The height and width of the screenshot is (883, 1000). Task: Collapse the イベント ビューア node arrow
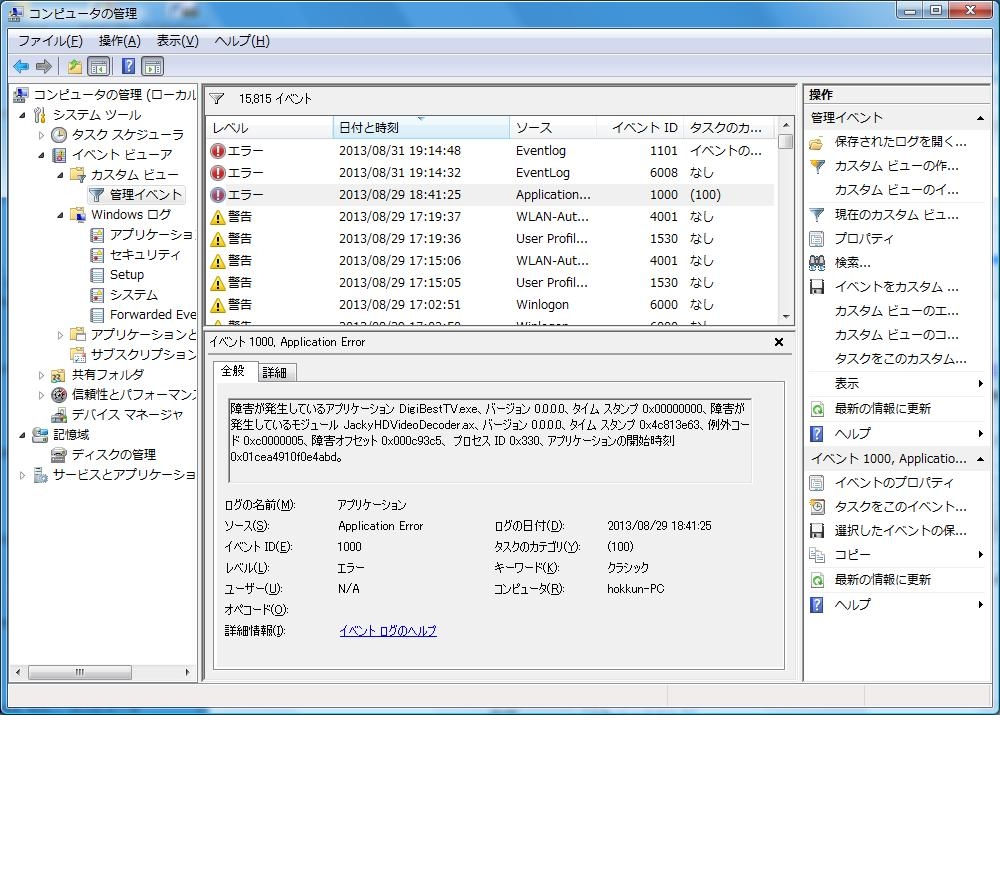pyautogui.click(x=41, y=155)
